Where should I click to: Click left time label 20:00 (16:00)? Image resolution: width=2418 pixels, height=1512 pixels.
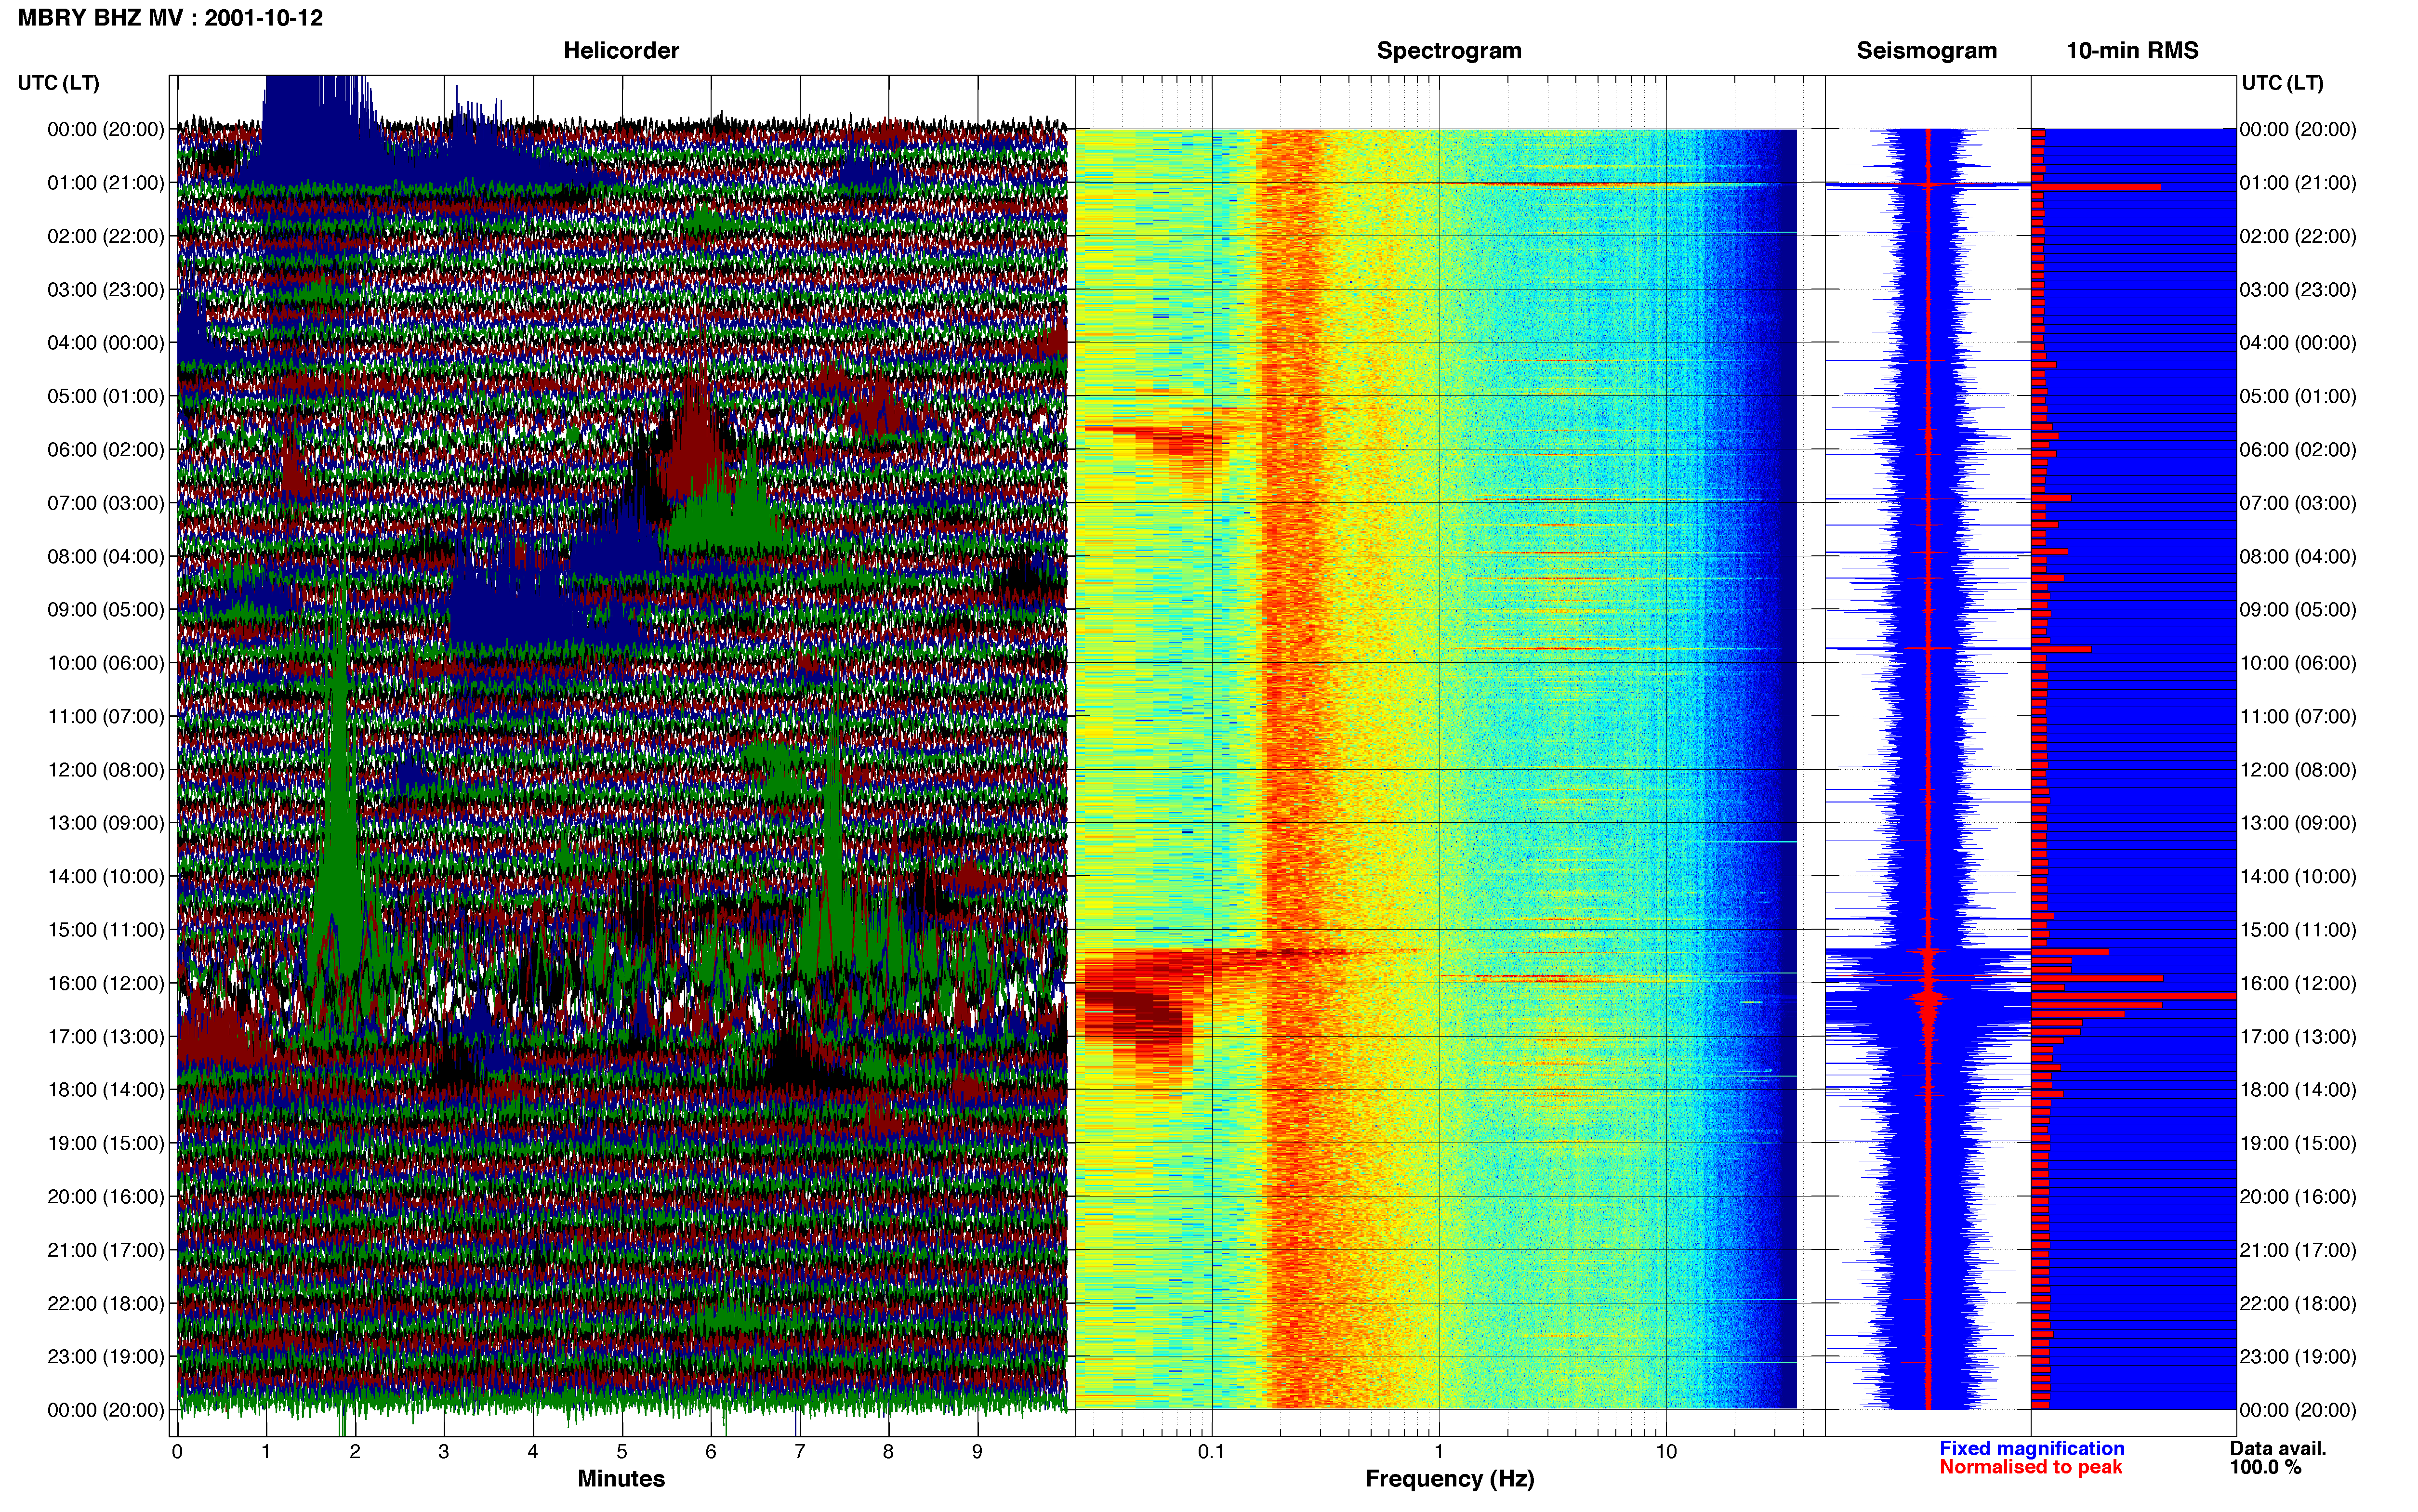[x=105, y=1197]
